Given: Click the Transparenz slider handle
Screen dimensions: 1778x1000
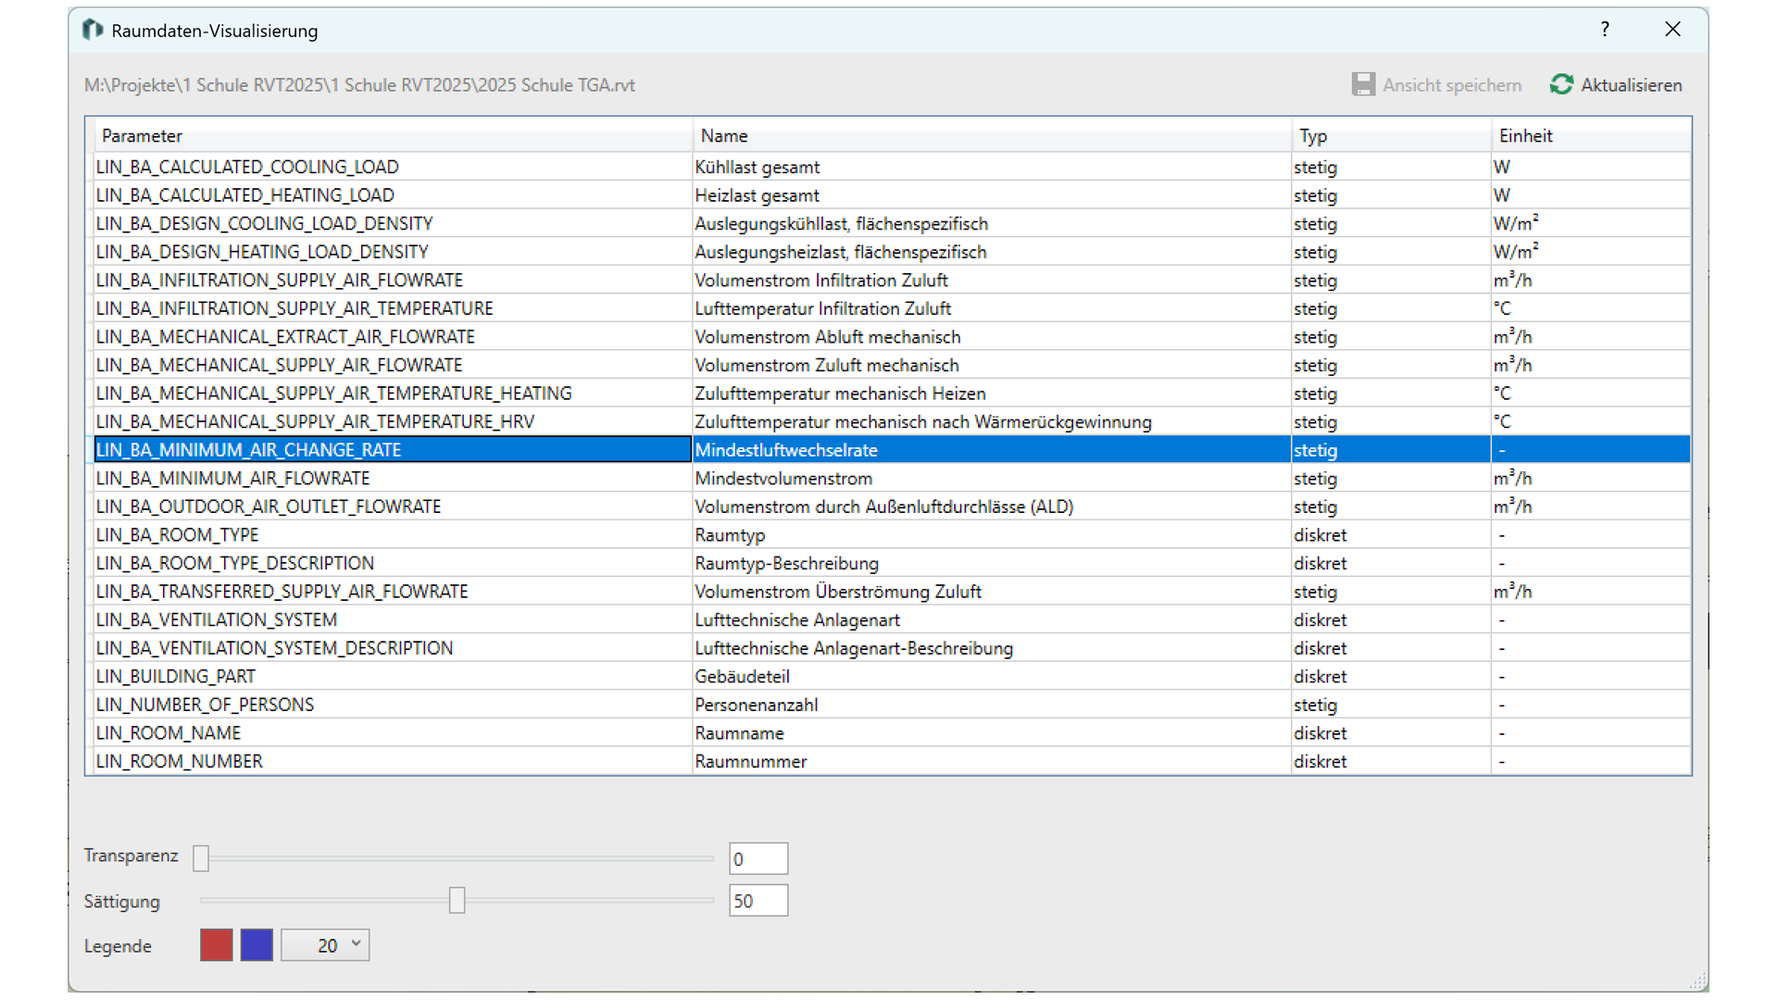Looking at the screenshot, I should [x=201, y=858].
